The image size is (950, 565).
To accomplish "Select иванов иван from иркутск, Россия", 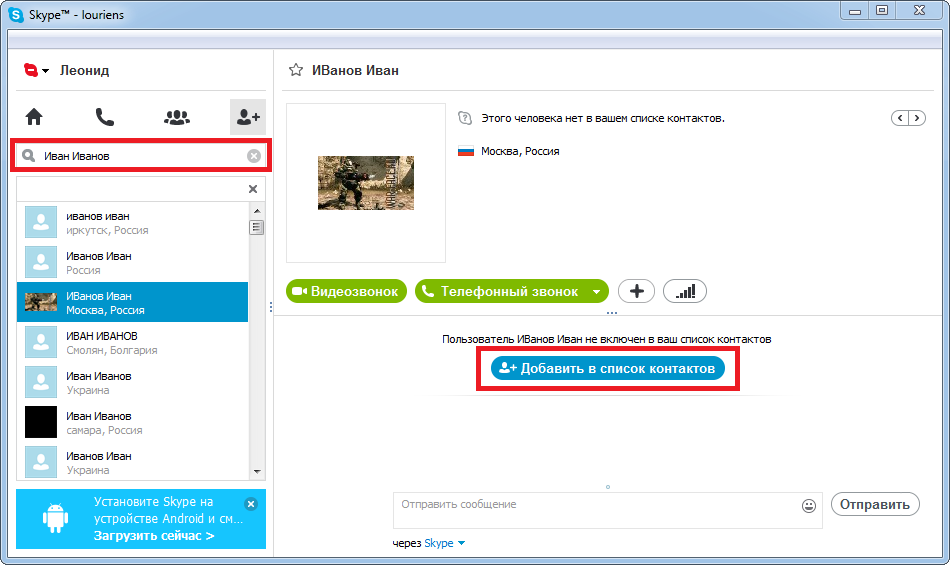I will pyautogui.click(x=132, y=223).
